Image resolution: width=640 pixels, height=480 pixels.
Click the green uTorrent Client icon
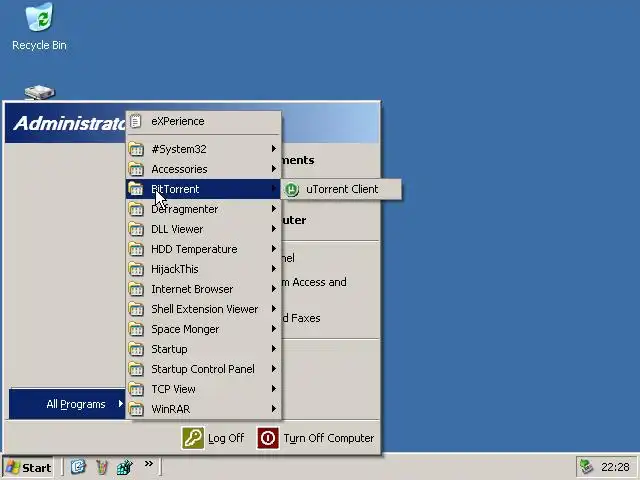[292, 189]
